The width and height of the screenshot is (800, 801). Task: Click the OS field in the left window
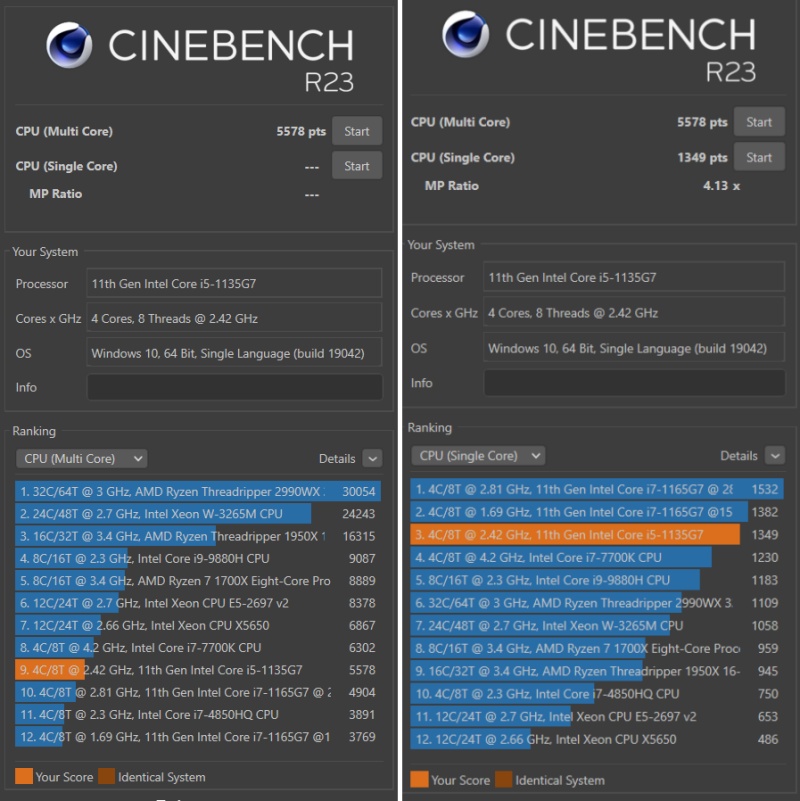click(x=234, y=352)
